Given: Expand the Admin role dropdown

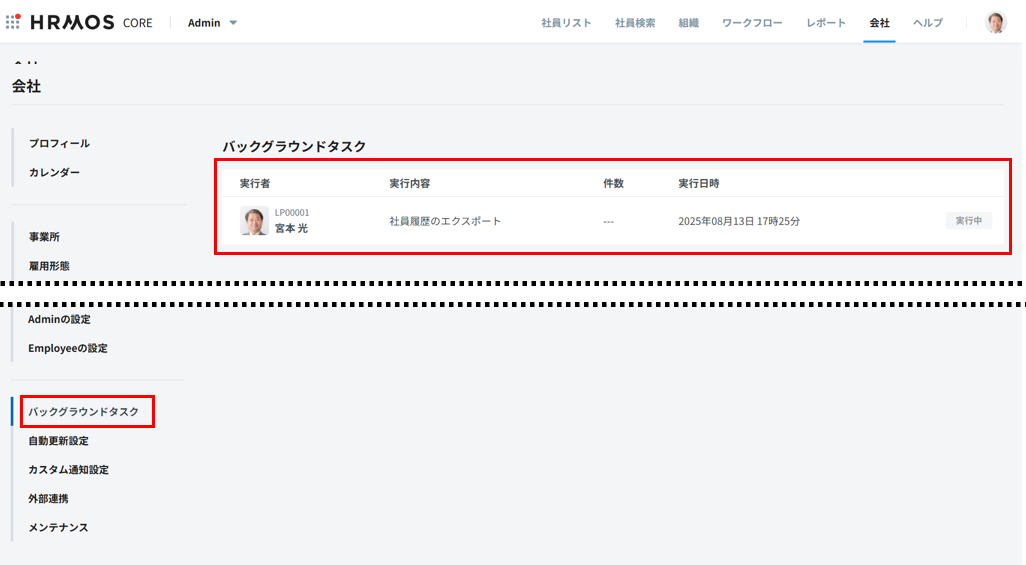Looking at the screenshot, I should coord(212,23).
